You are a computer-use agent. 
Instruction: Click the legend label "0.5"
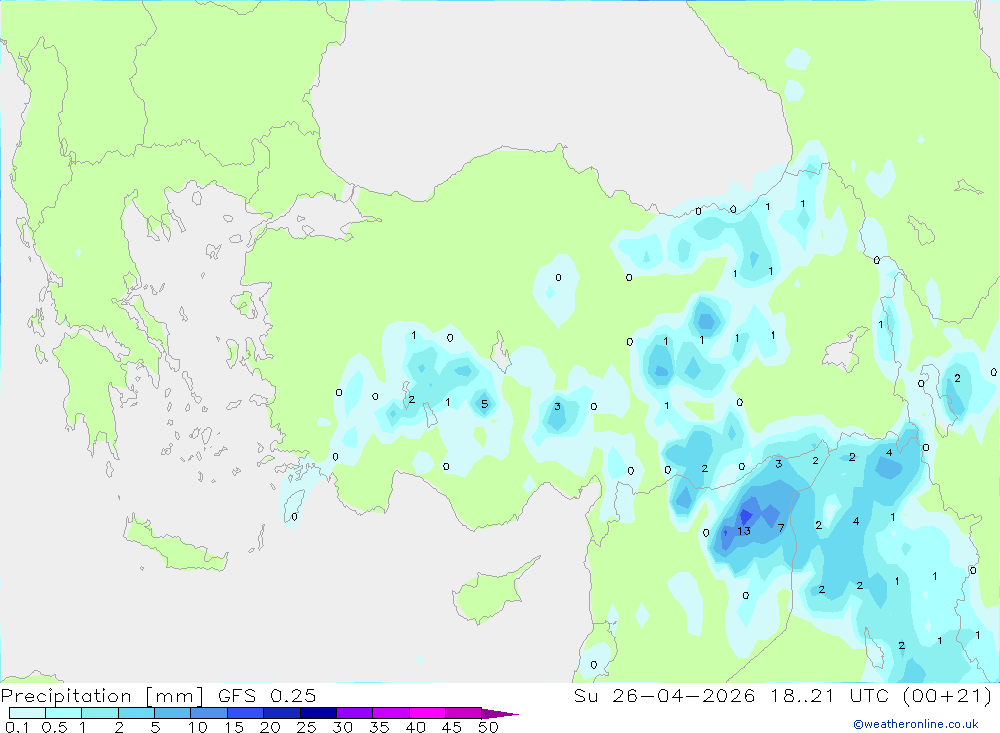(x=54, y=727)
